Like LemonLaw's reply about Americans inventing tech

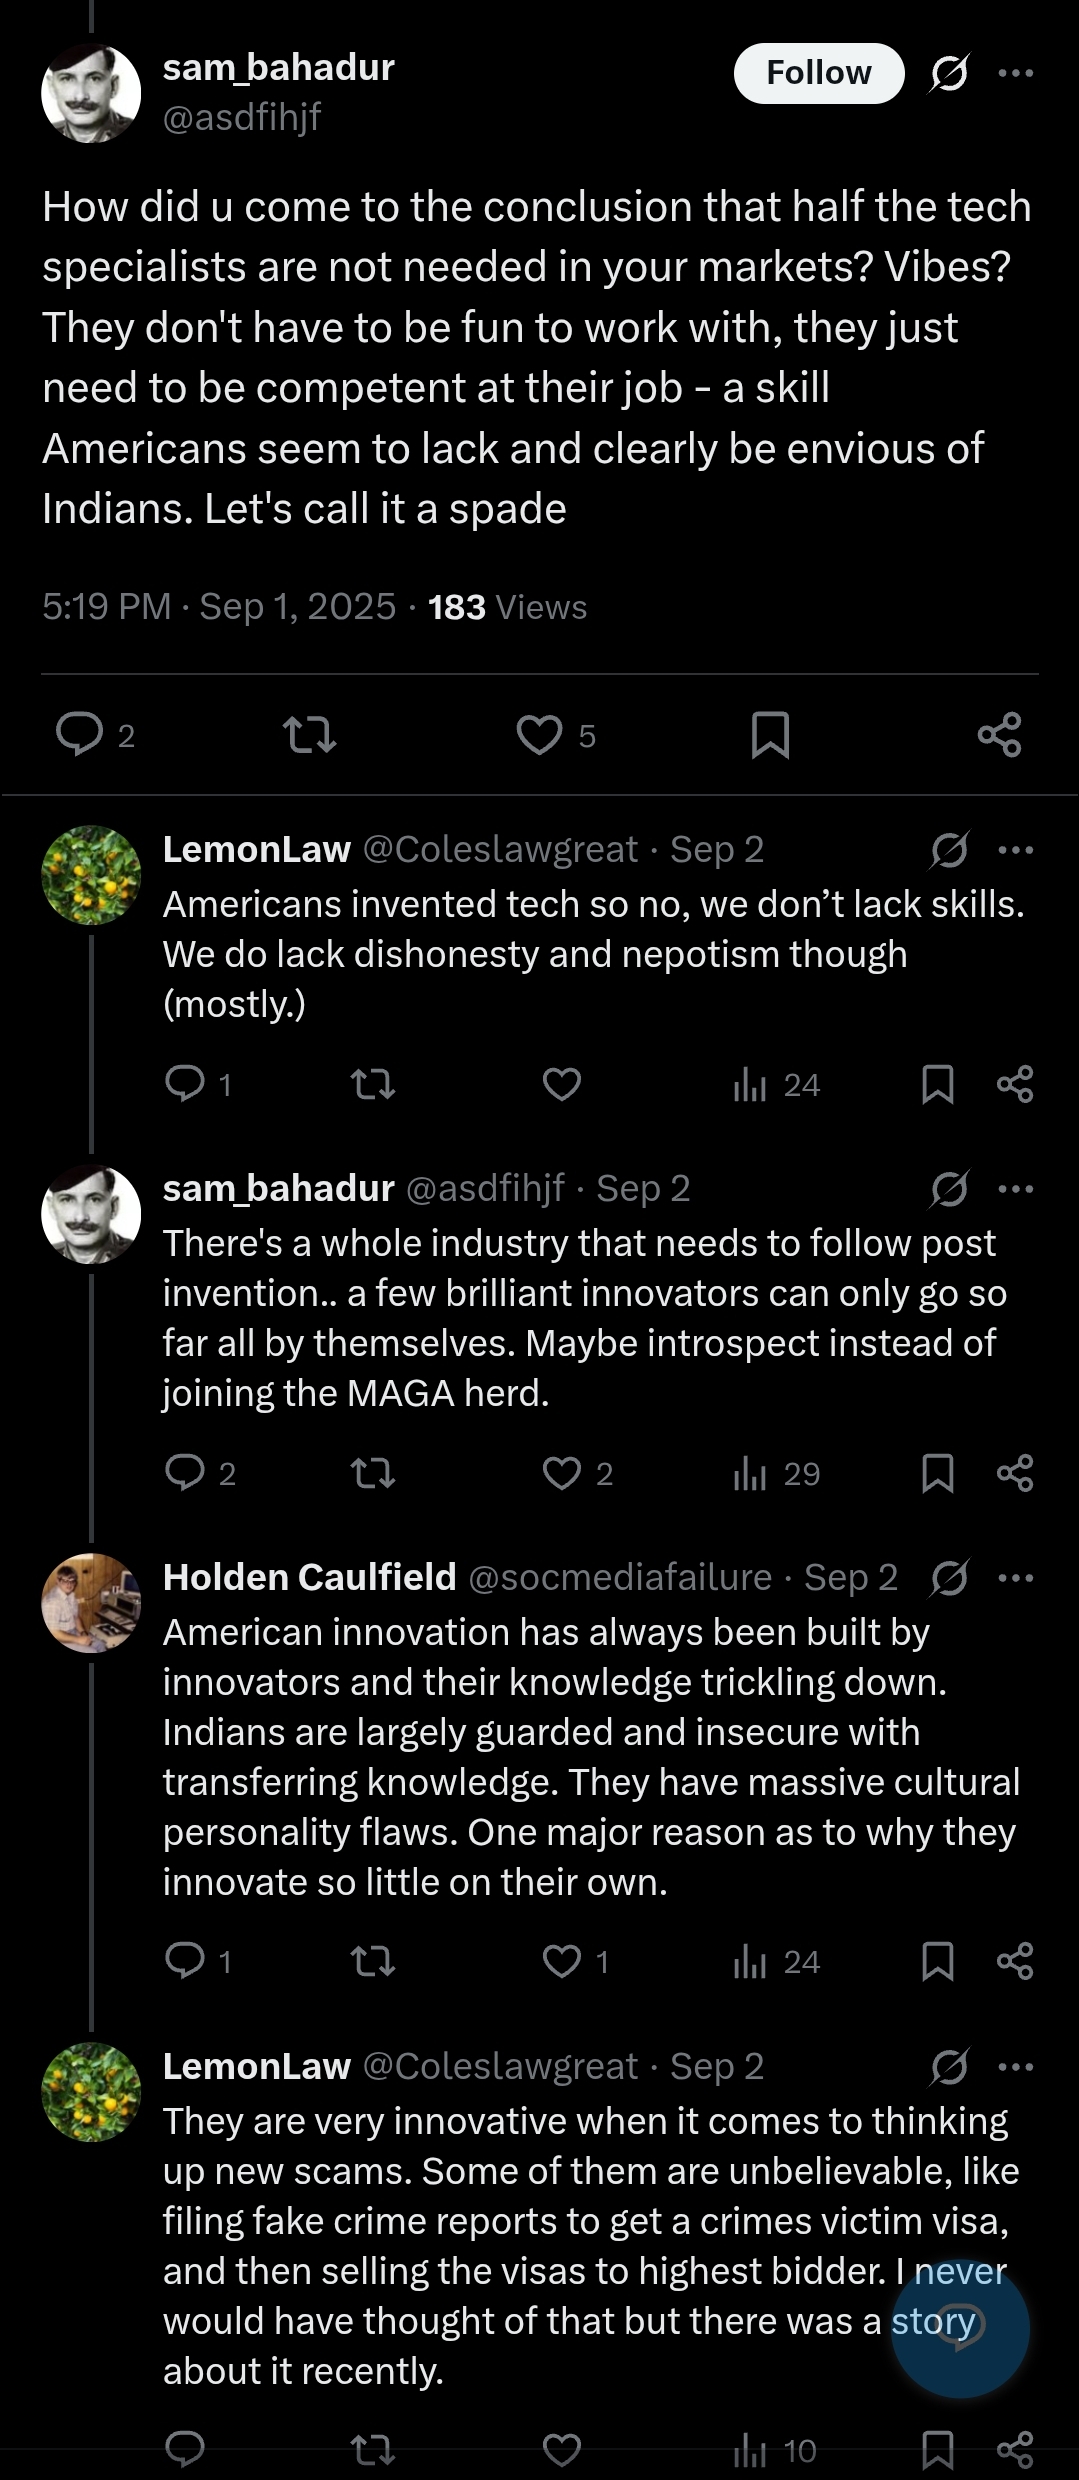click(x=562, y=1084)
